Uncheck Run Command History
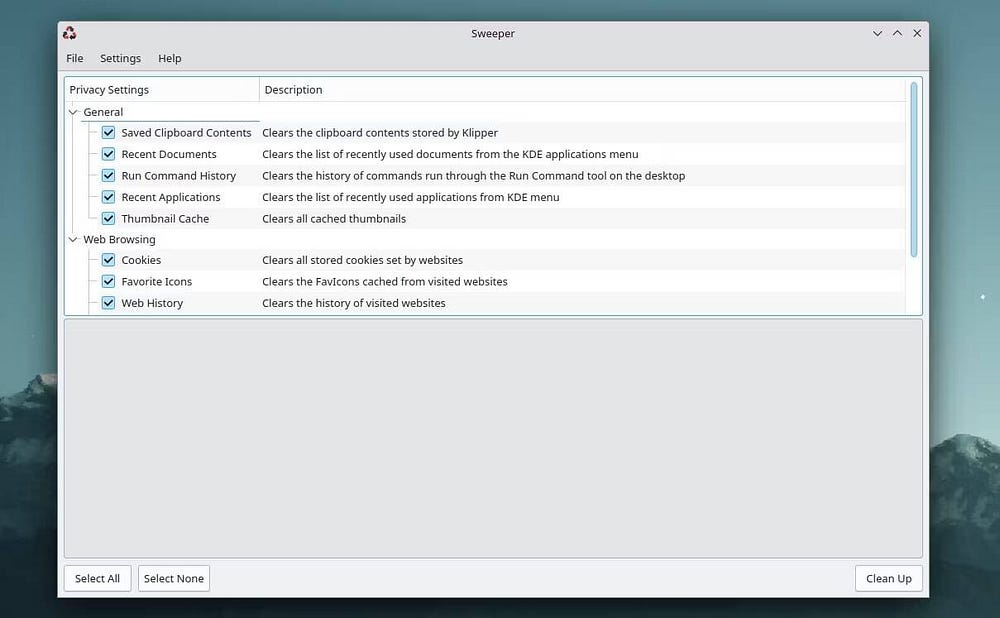 point(107,175)
